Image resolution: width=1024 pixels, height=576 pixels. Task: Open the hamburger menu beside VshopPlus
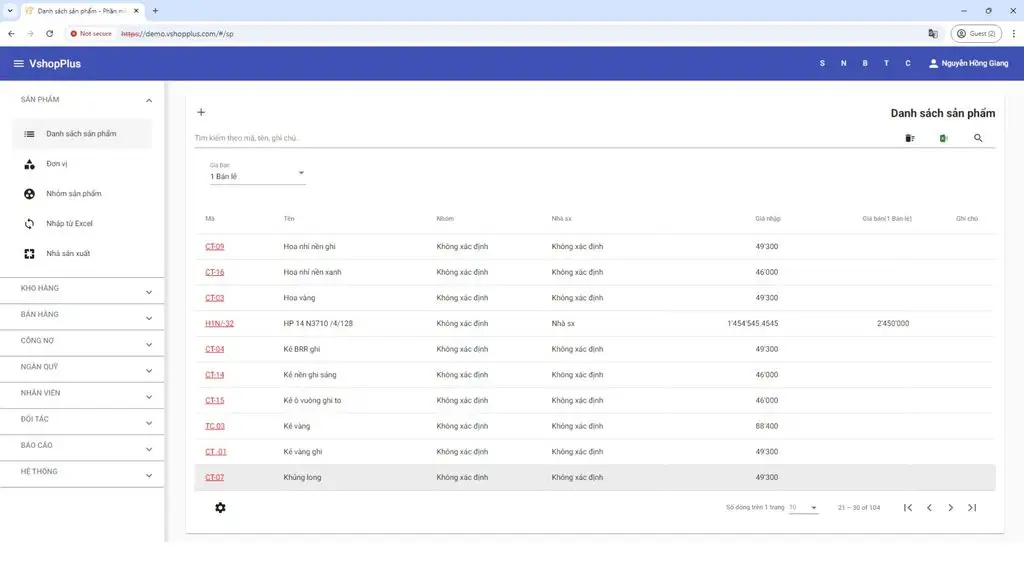coord(18,63)
